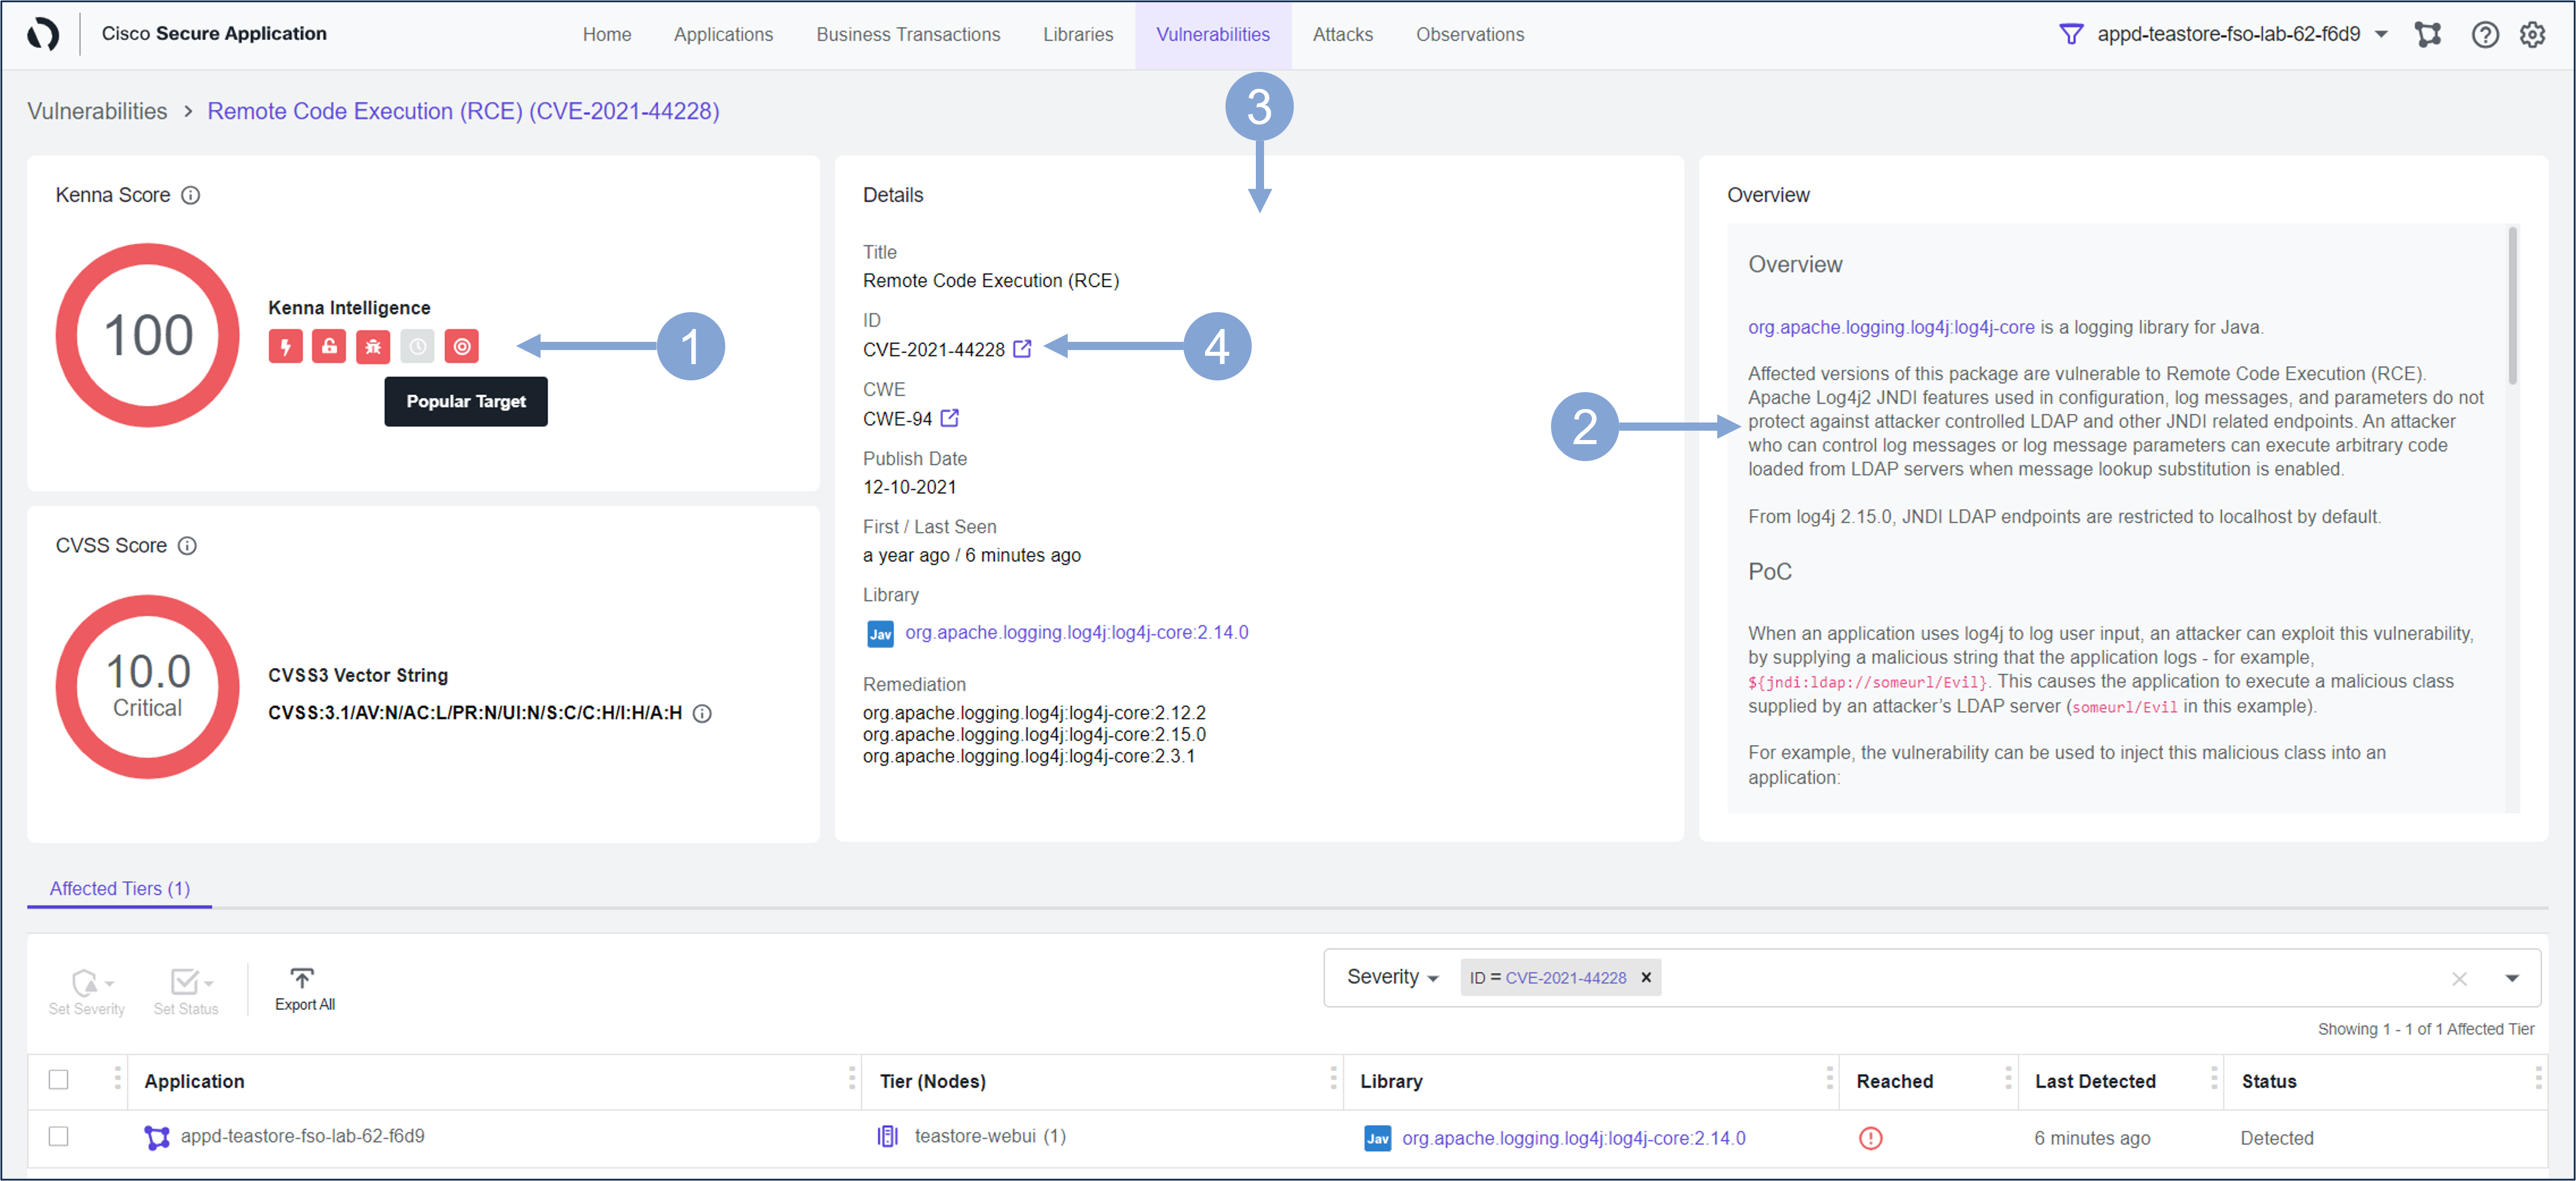Open the CVE-2021-44228 external link icon

(1022, 349)
